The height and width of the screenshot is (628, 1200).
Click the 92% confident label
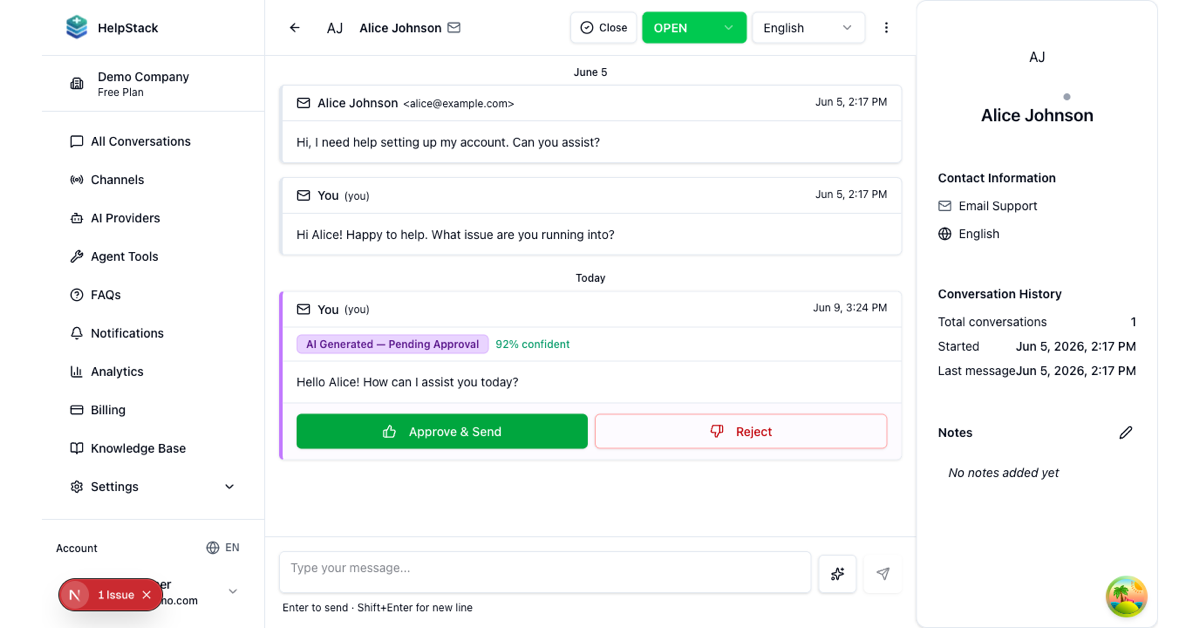(x=532, y=344)
